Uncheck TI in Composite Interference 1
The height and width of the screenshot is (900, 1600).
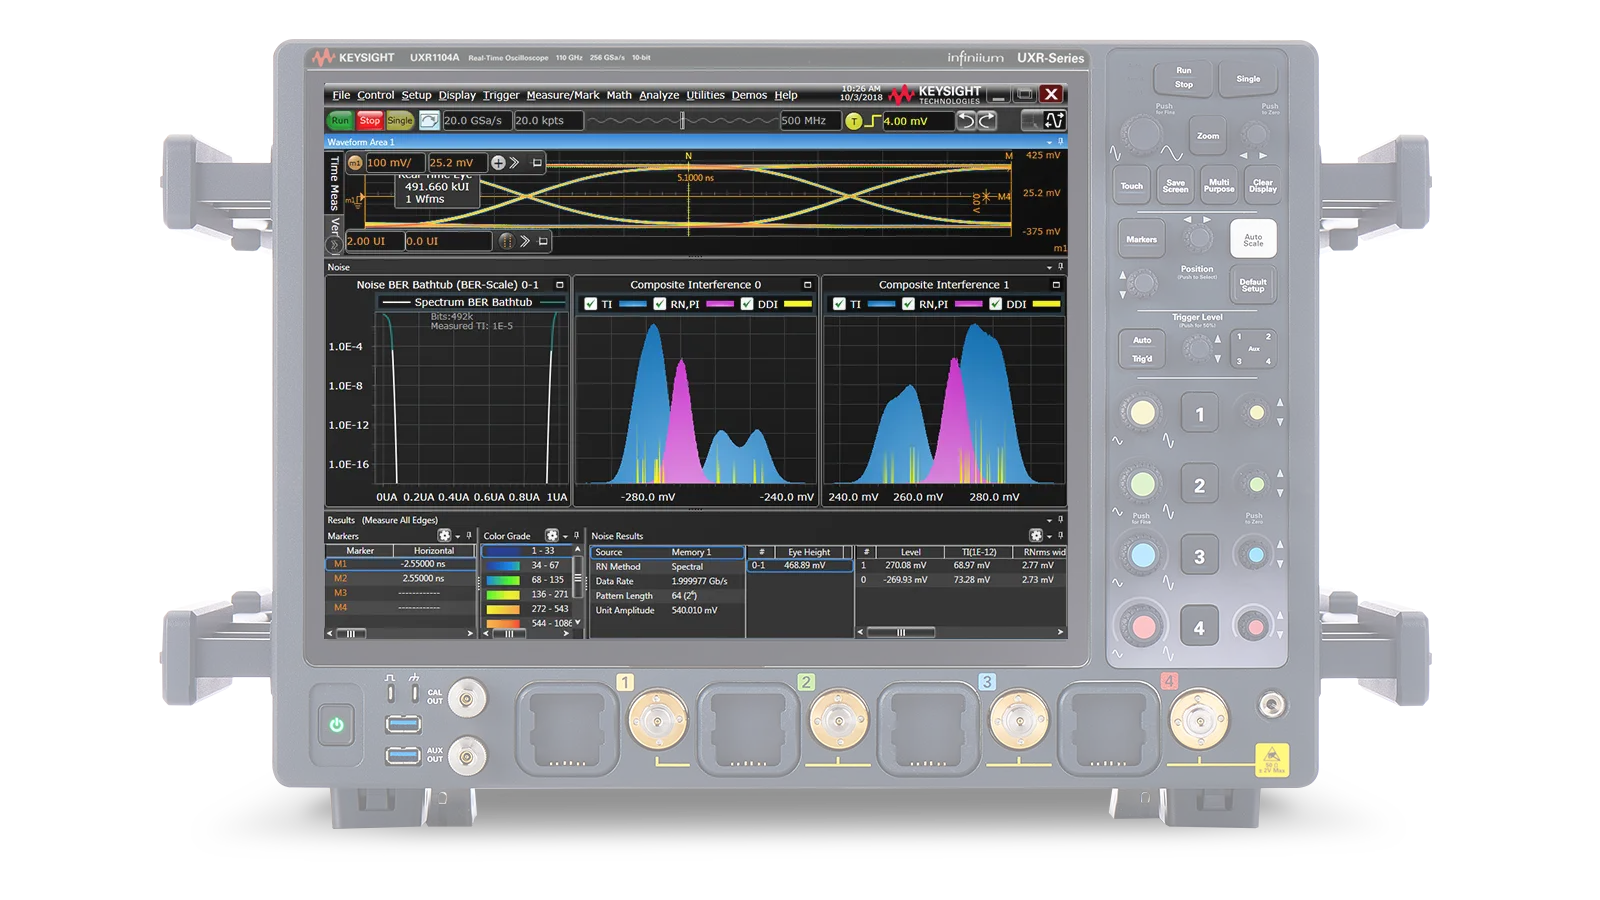840,304
